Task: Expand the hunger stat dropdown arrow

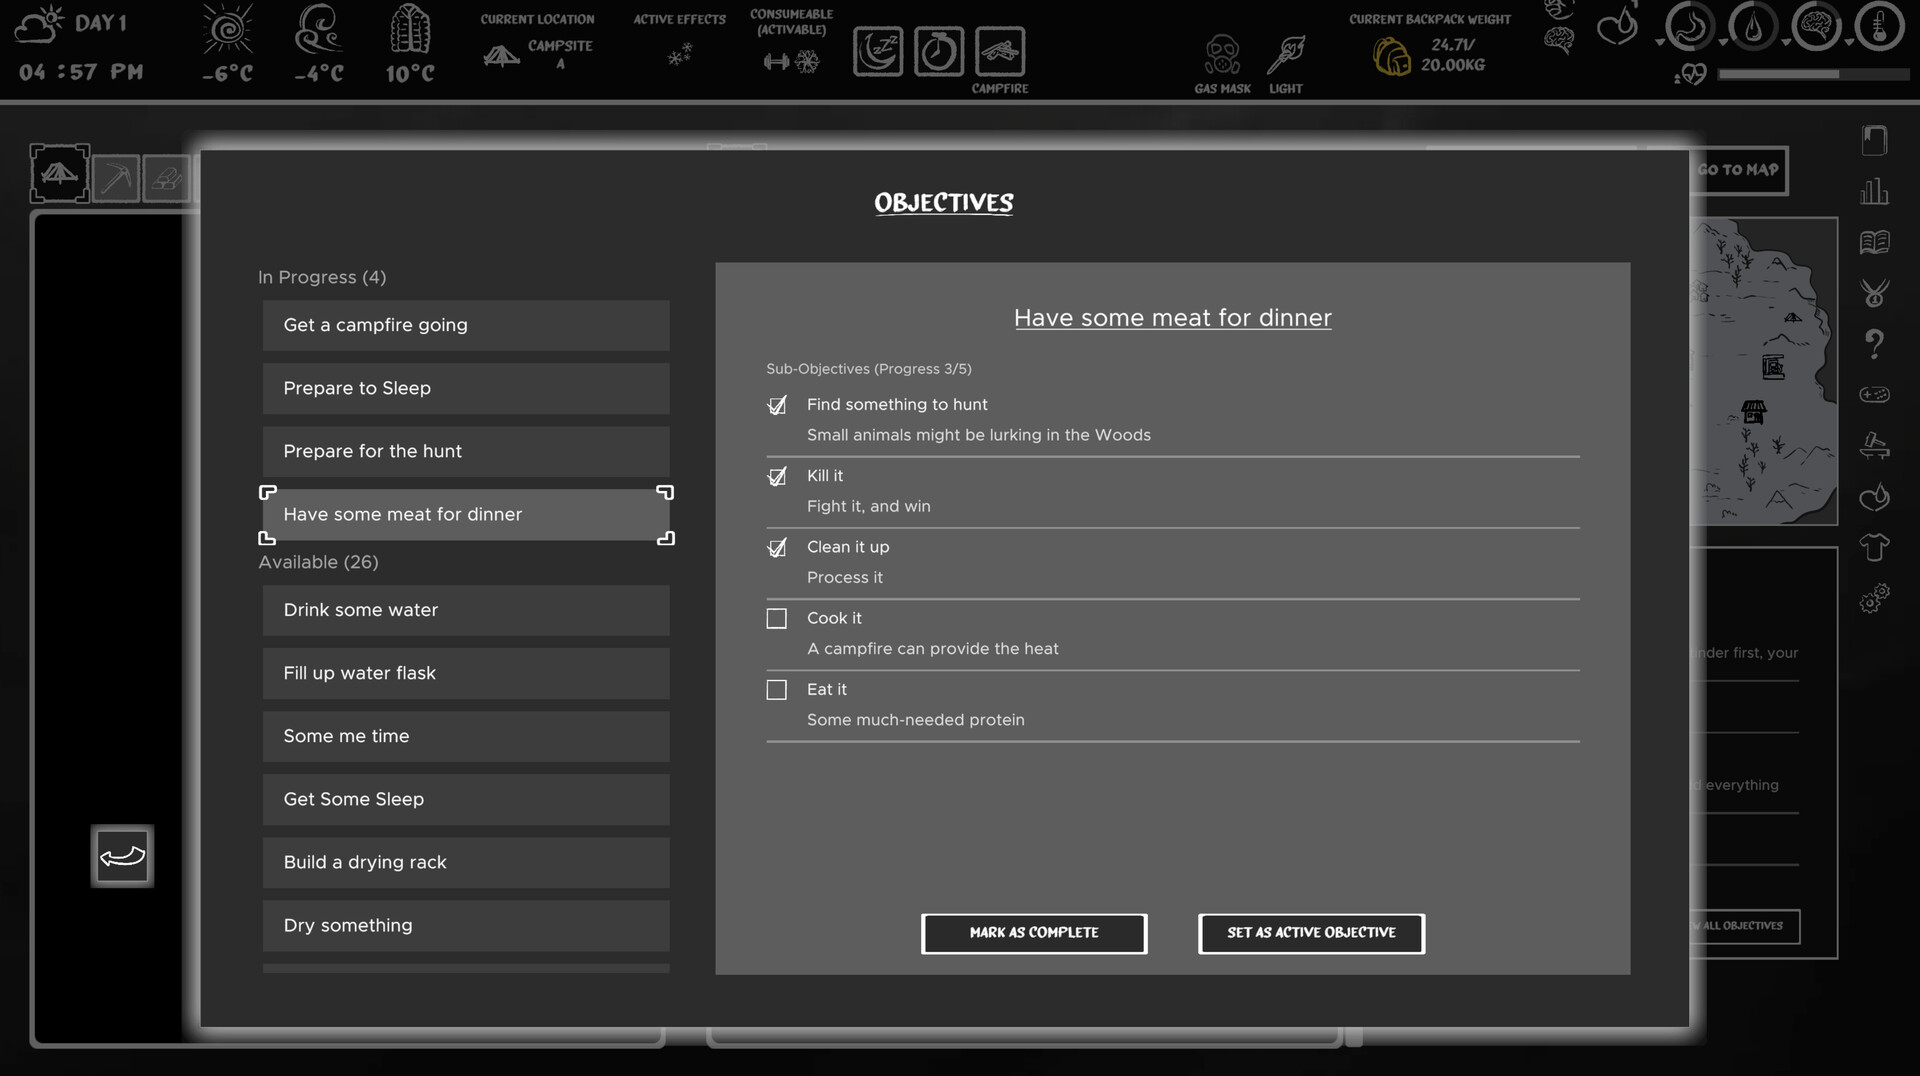Action: (1659, 43)
